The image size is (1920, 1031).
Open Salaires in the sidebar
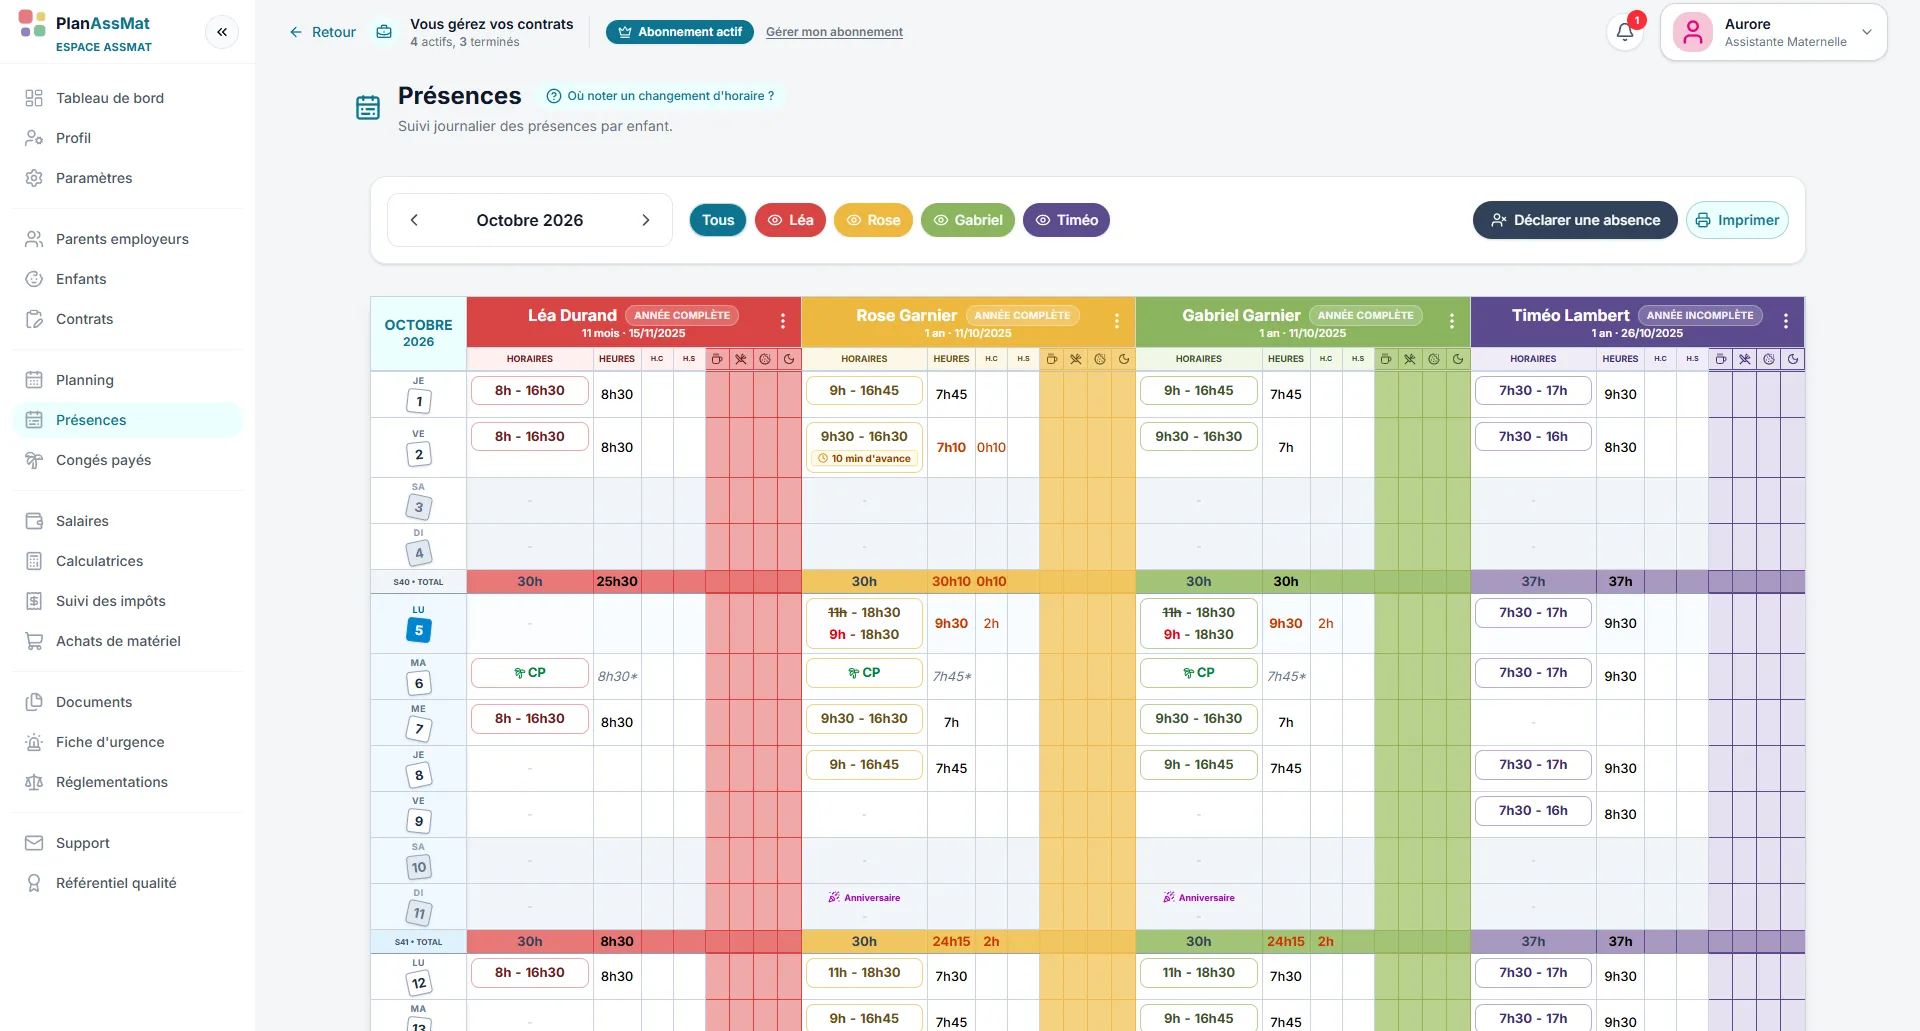127,521
